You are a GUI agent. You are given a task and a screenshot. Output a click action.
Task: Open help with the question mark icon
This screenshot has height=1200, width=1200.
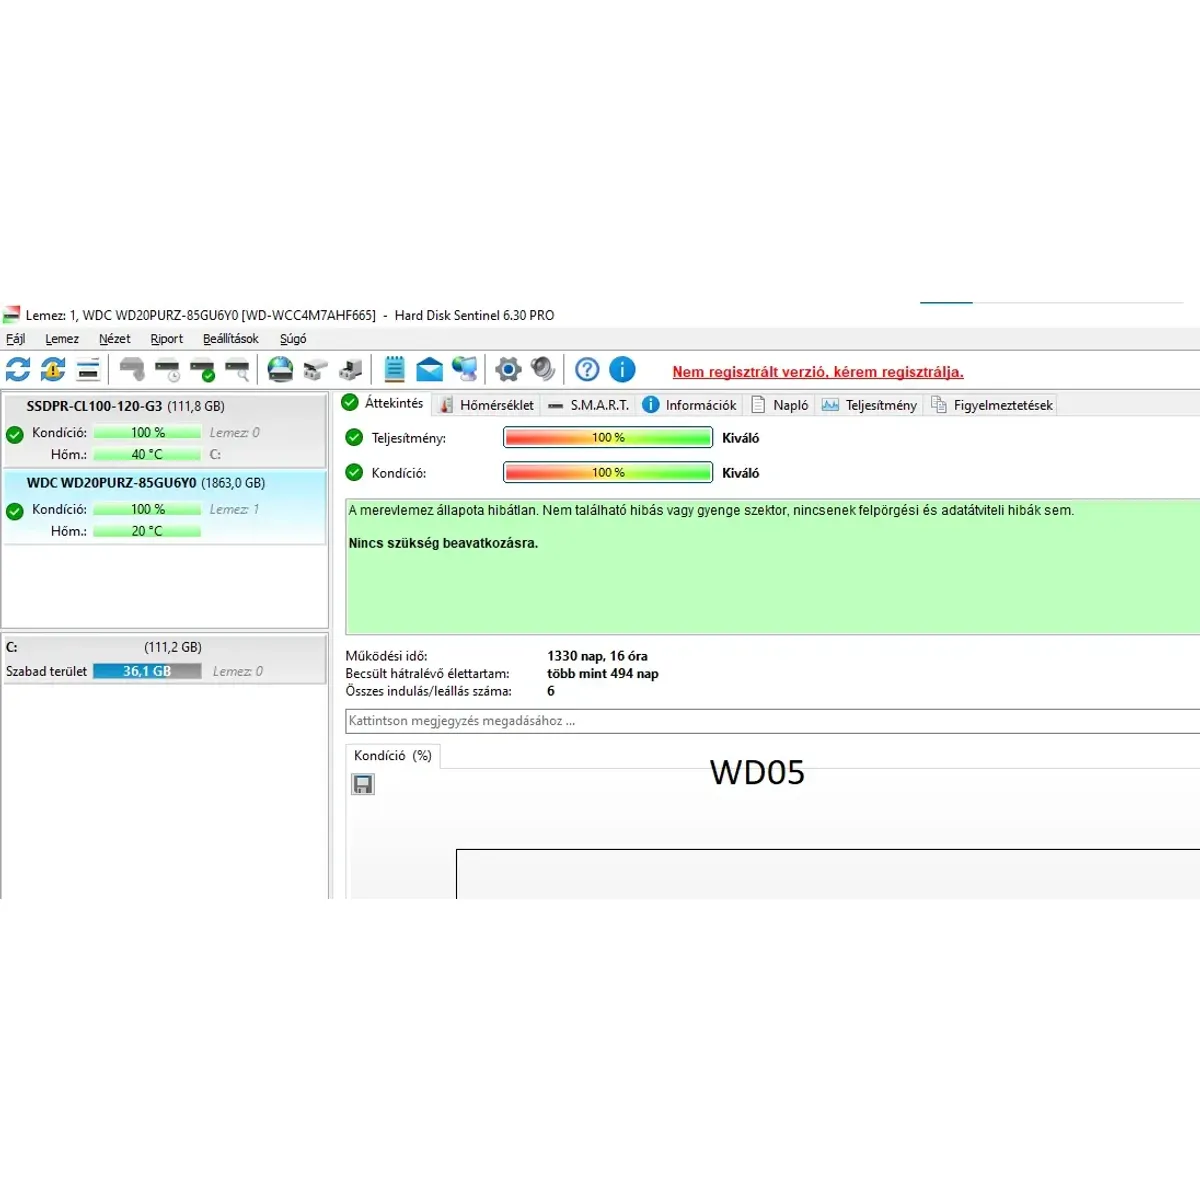click(588, 370)
